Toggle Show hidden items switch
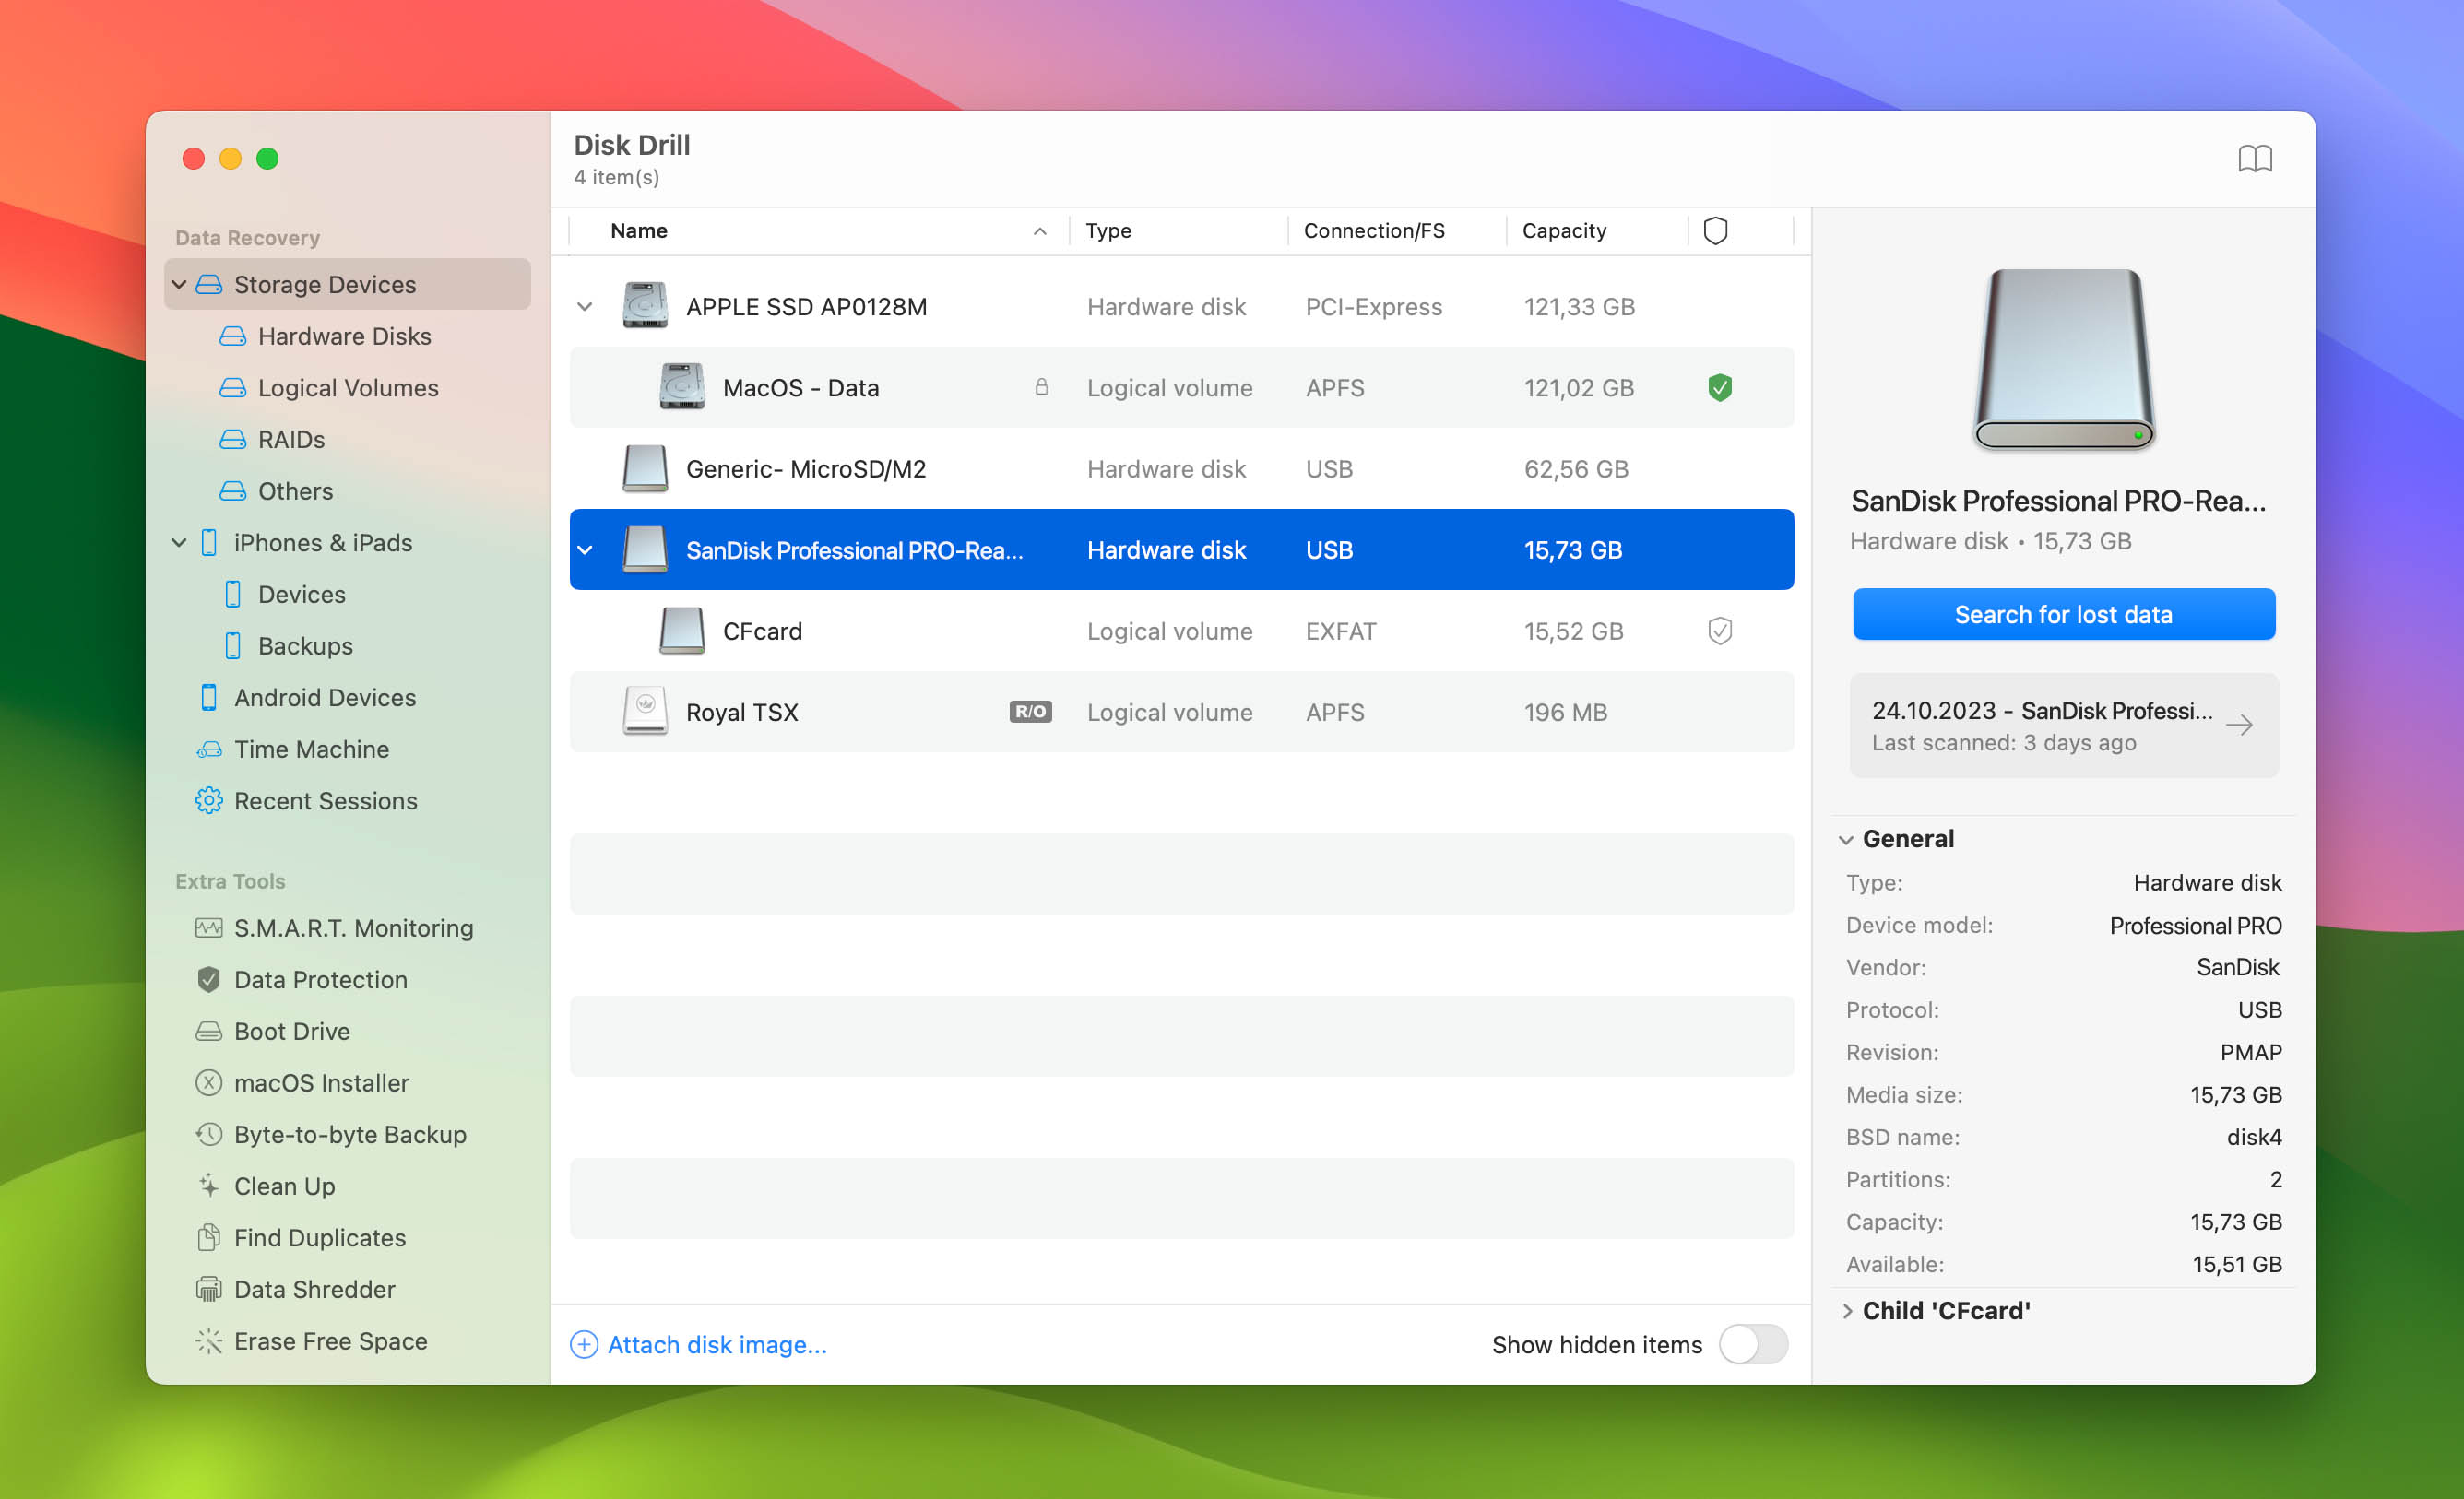The height and width of the screenshot is (1499, 2464). pyautogui.click(x=1755, y=1344)
